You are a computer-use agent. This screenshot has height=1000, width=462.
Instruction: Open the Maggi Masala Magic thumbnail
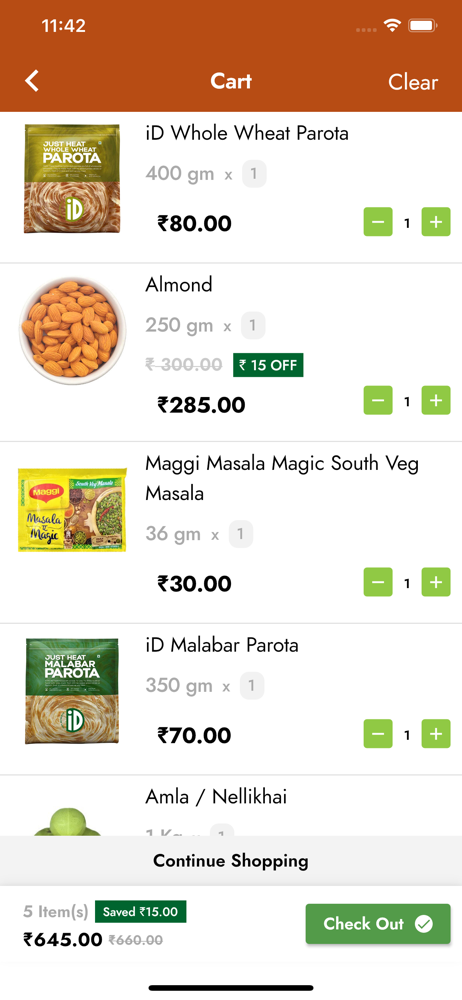tap(72, 510)
